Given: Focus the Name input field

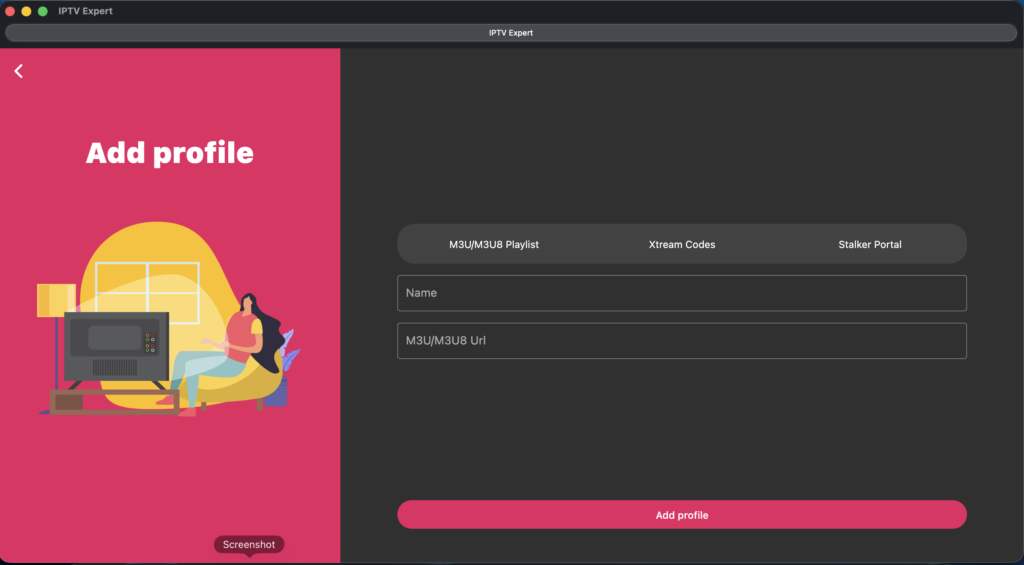Looking at the screenshot, I should (681, 293).
